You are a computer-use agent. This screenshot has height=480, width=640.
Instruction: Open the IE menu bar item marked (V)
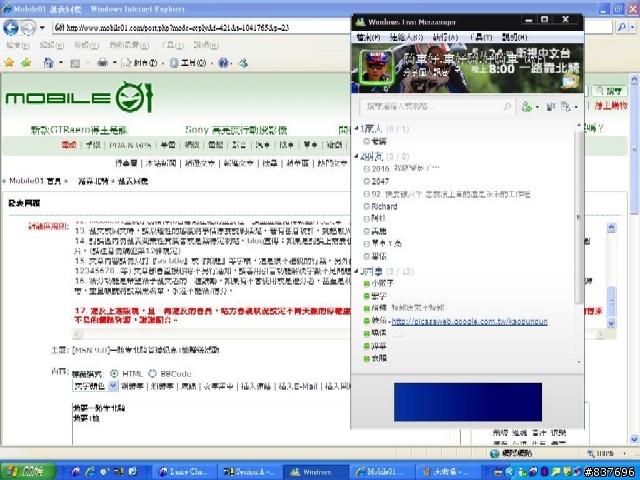click(x=86, y=45)
